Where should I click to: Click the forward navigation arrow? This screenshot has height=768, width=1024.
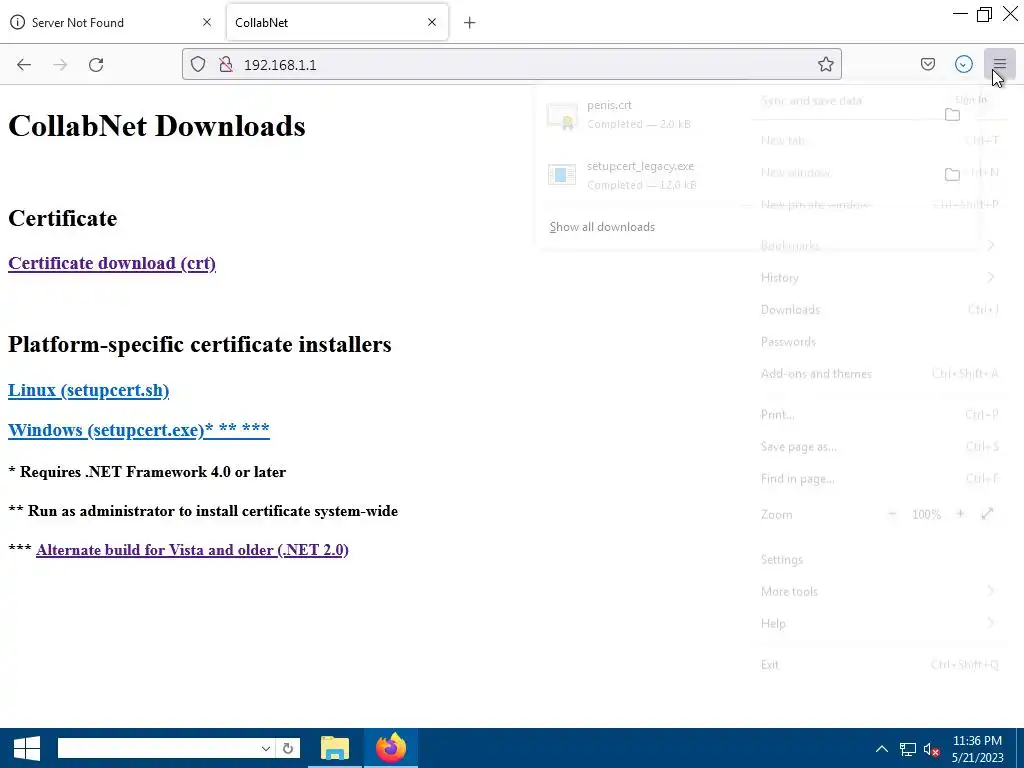[60, 65]
